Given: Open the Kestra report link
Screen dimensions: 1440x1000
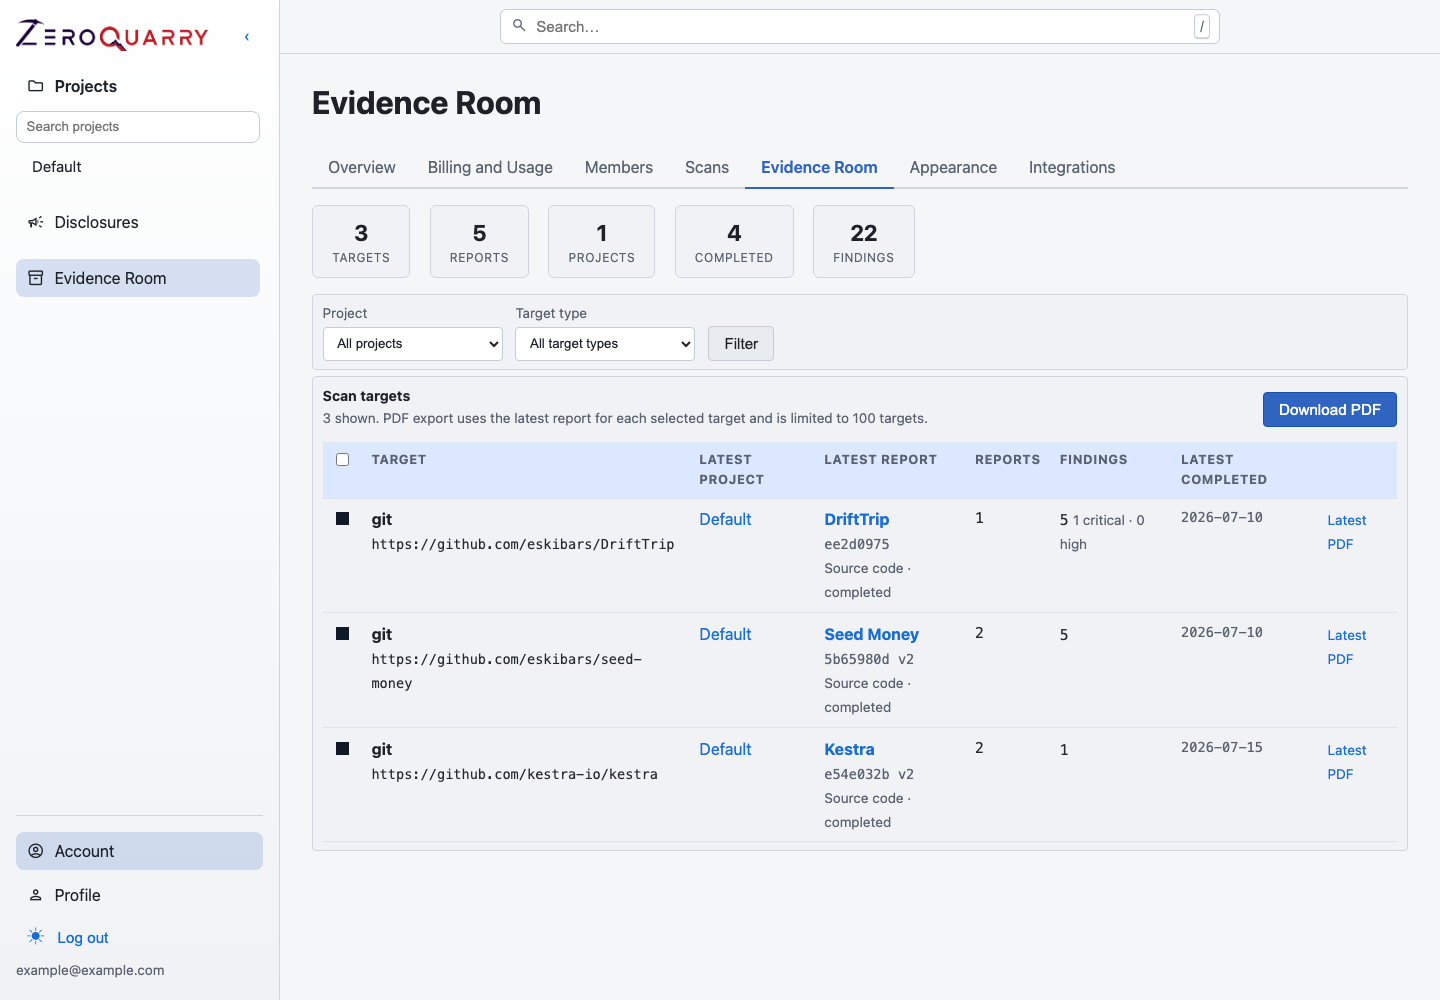Looking at the screenshot, I should (x=849, y=749).
